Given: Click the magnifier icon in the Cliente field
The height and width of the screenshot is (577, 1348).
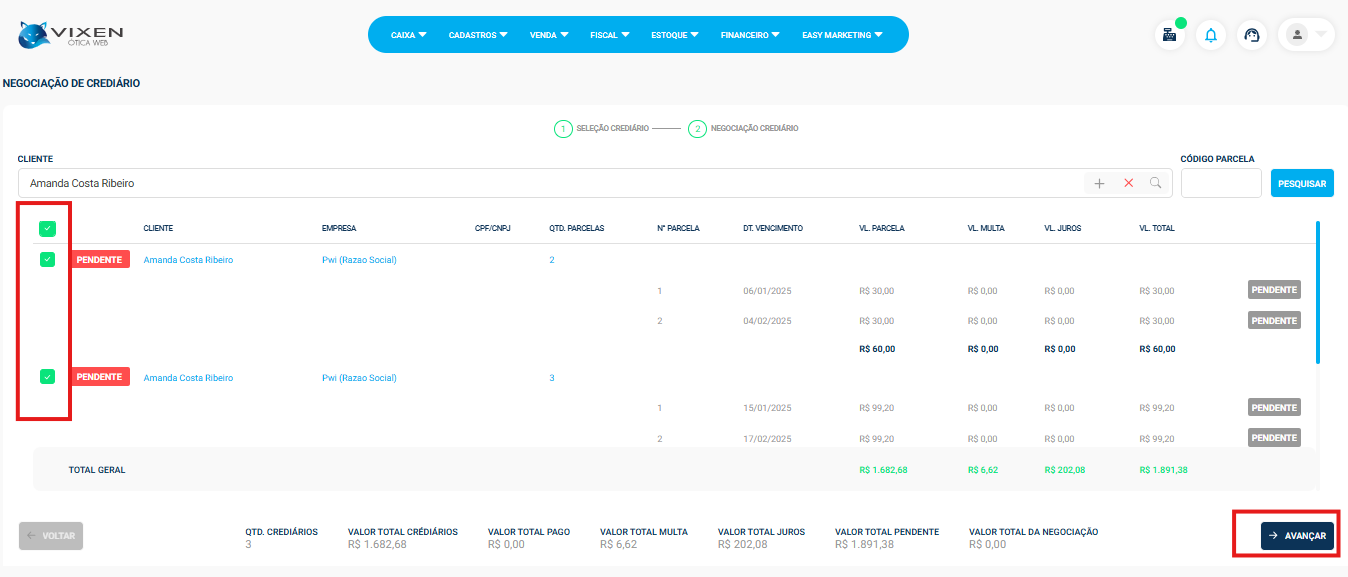Looking at the screenshot, I should point(1156,183).
